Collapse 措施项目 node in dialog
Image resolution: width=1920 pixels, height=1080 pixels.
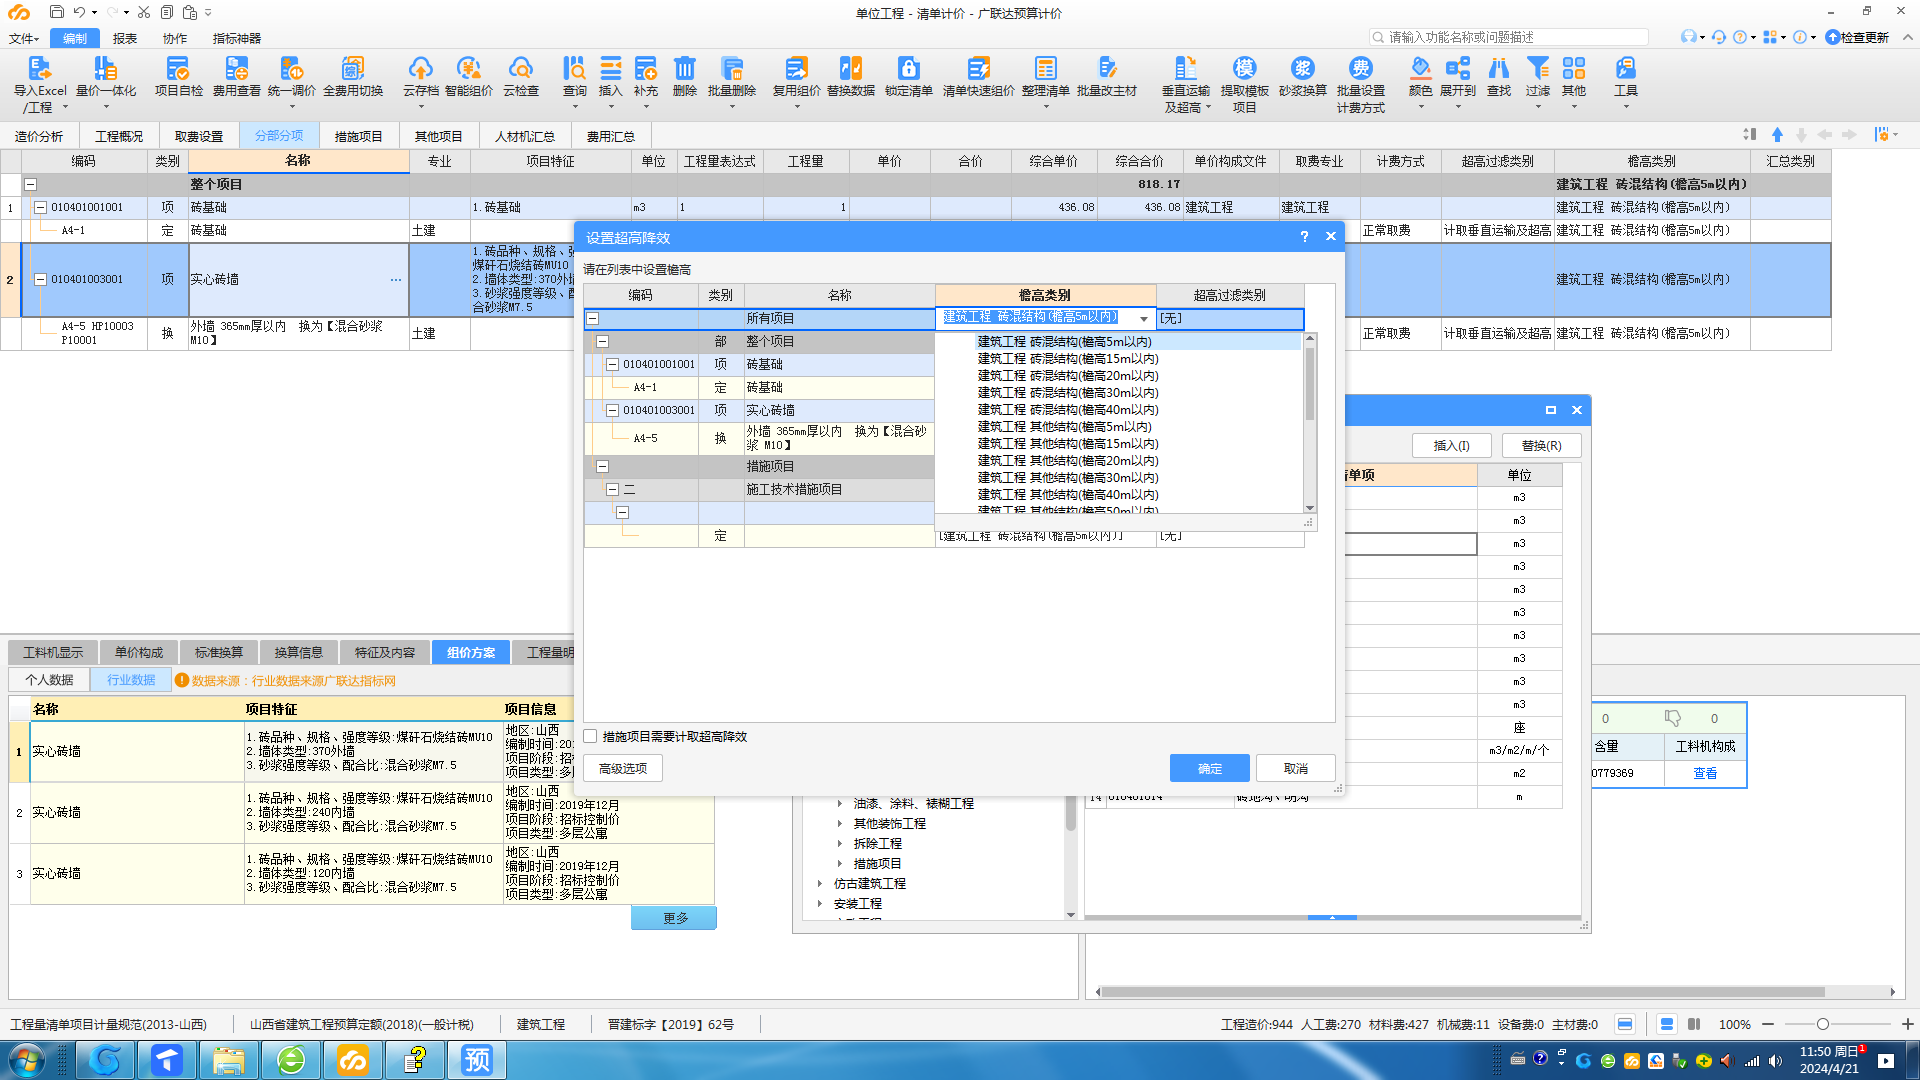603,467
